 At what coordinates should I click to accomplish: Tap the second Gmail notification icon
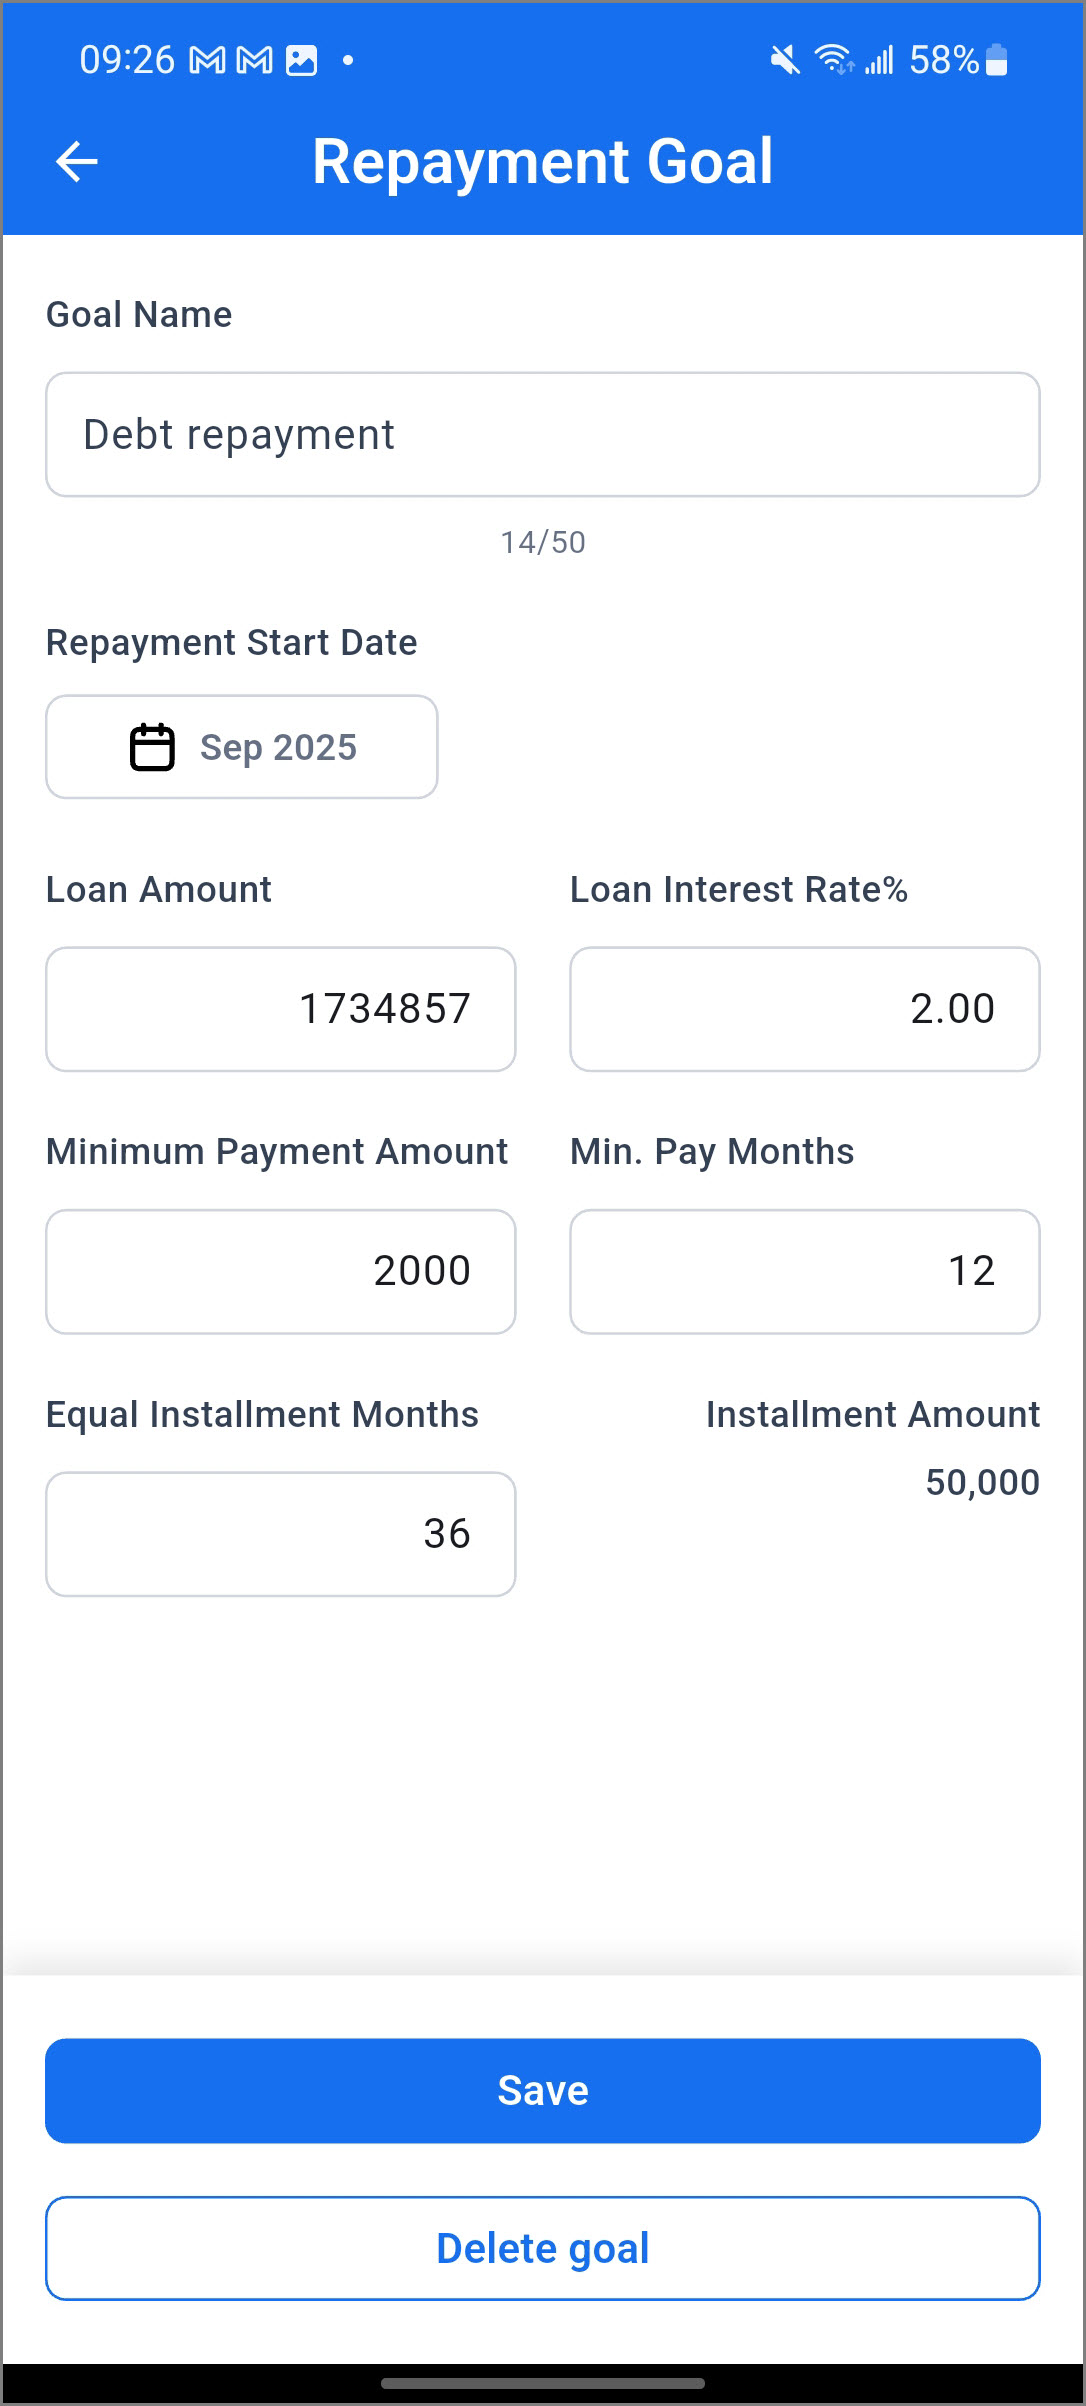coord(255,61)
